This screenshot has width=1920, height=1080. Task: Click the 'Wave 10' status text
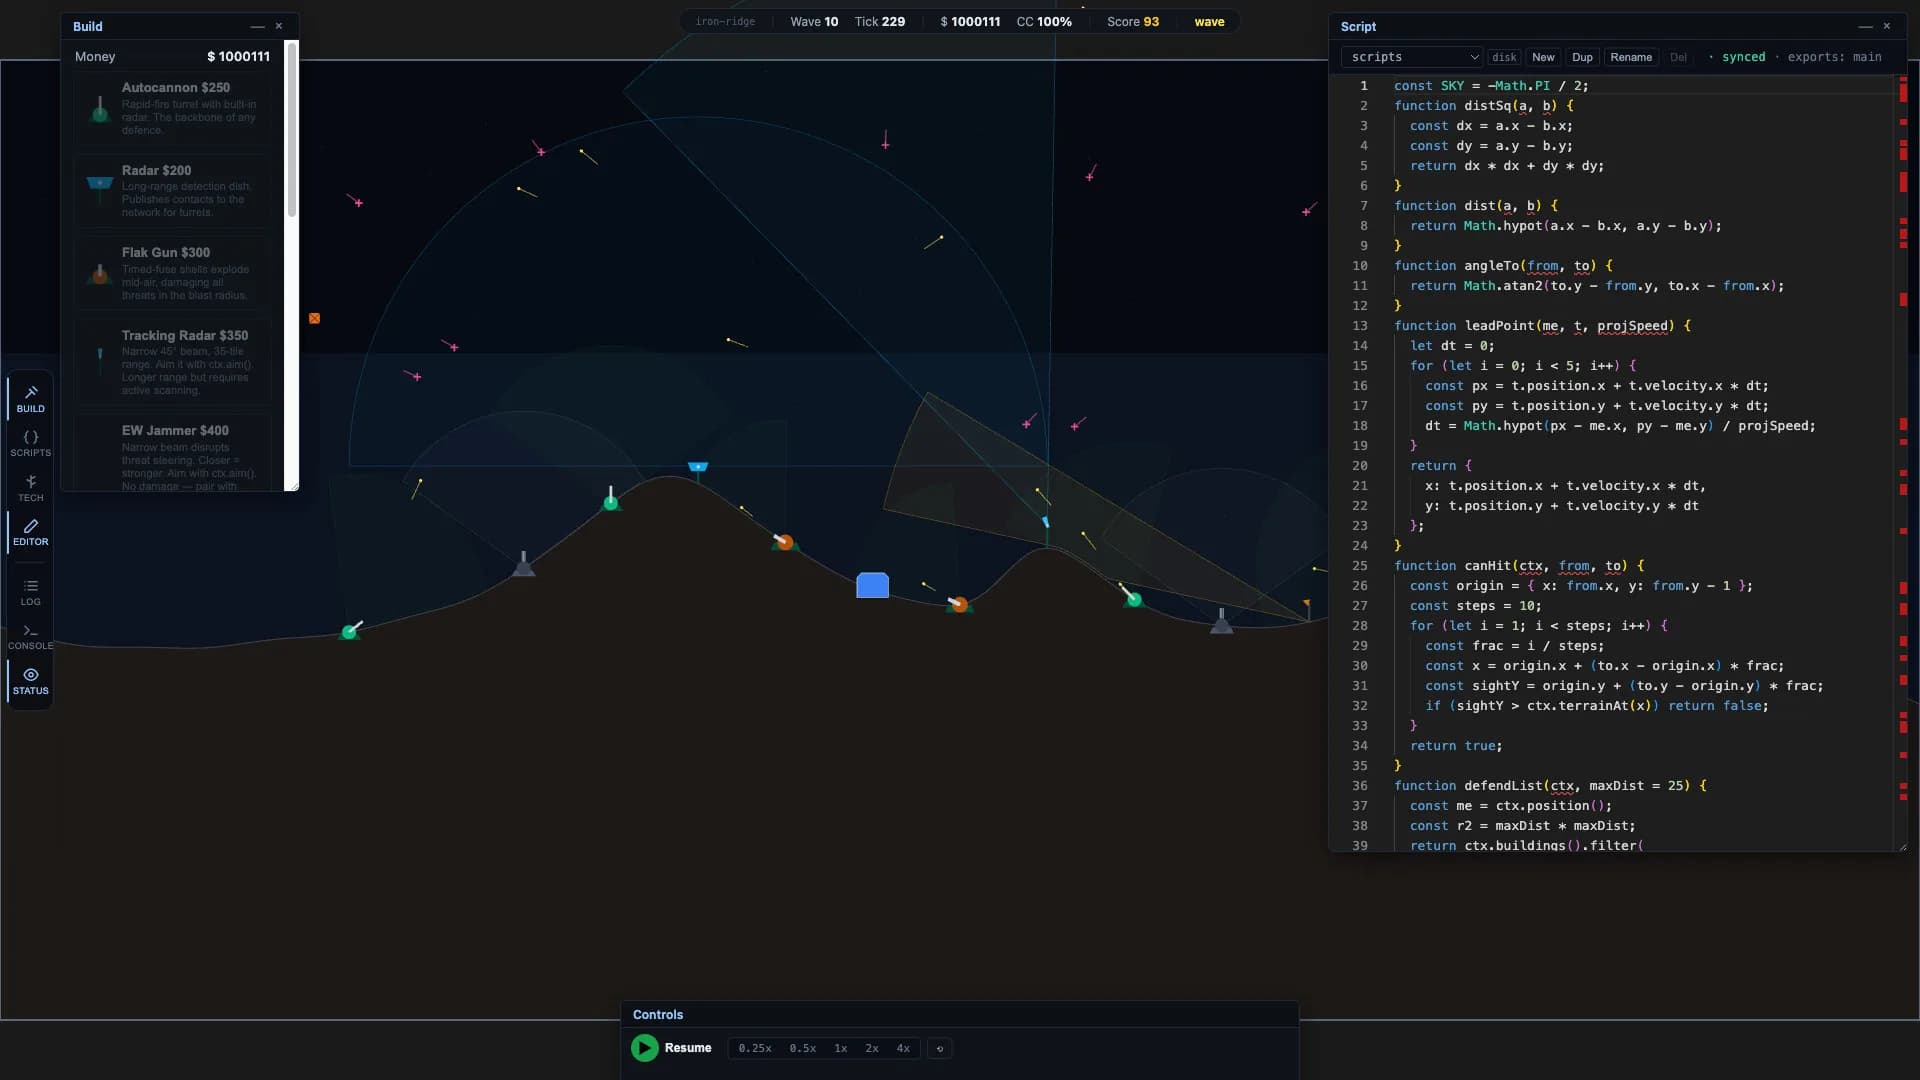coord(814,22)
